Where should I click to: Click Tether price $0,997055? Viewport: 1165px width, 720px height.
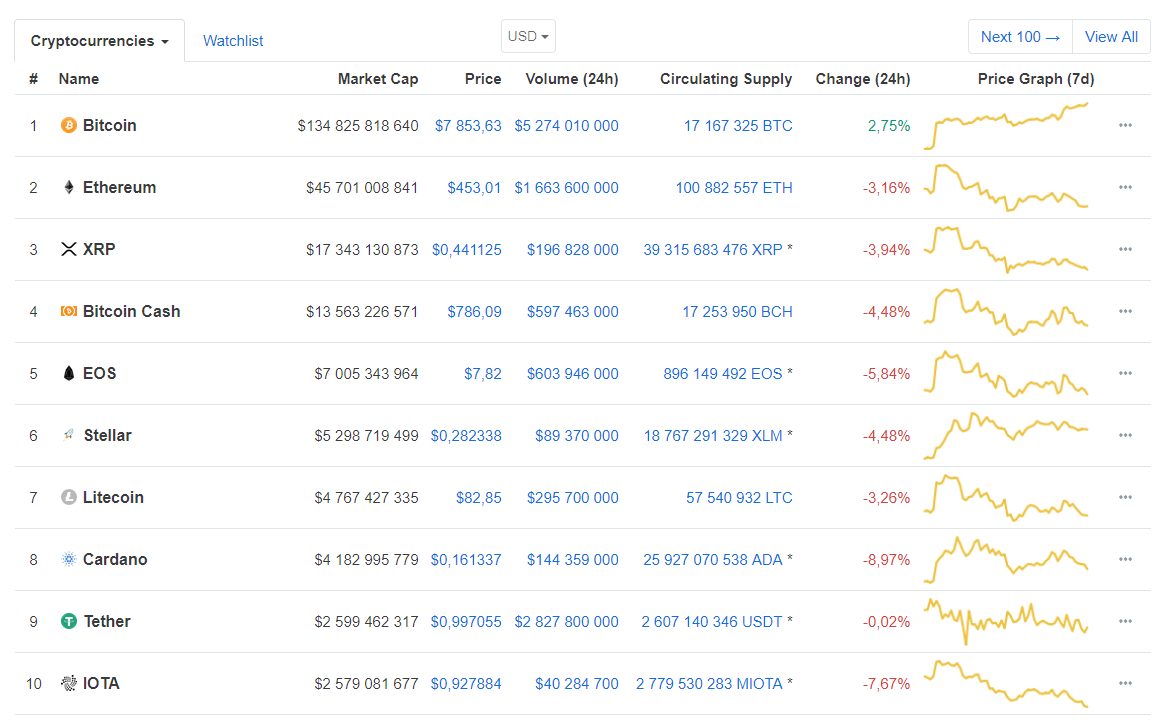[x=466, y=622]
